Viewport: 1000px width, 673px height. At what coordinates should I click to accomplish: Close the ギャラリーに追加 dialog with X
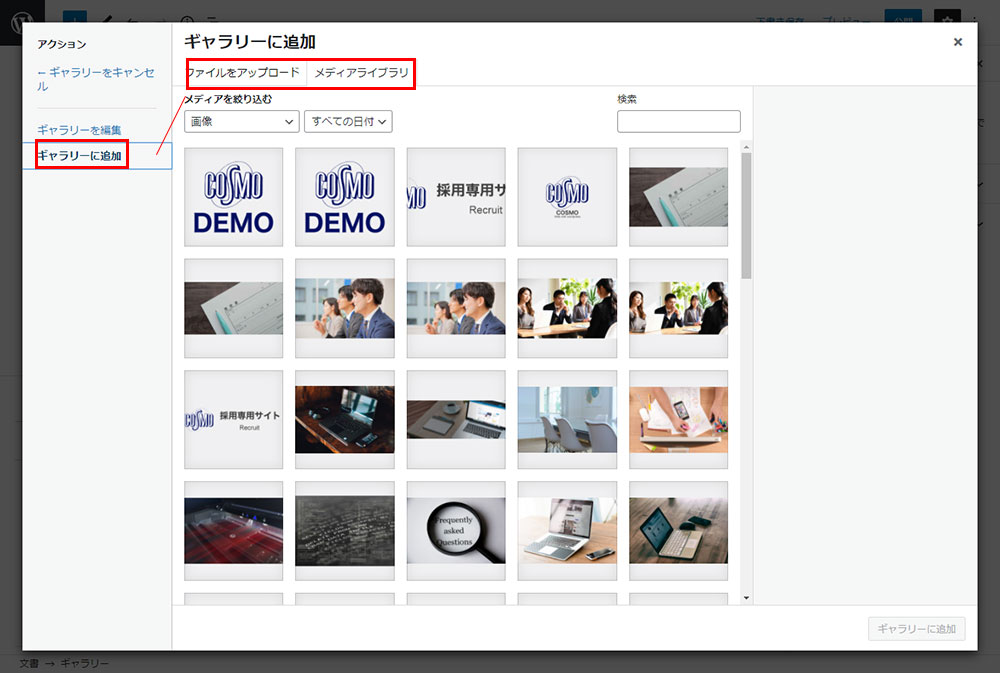point(957,42)
